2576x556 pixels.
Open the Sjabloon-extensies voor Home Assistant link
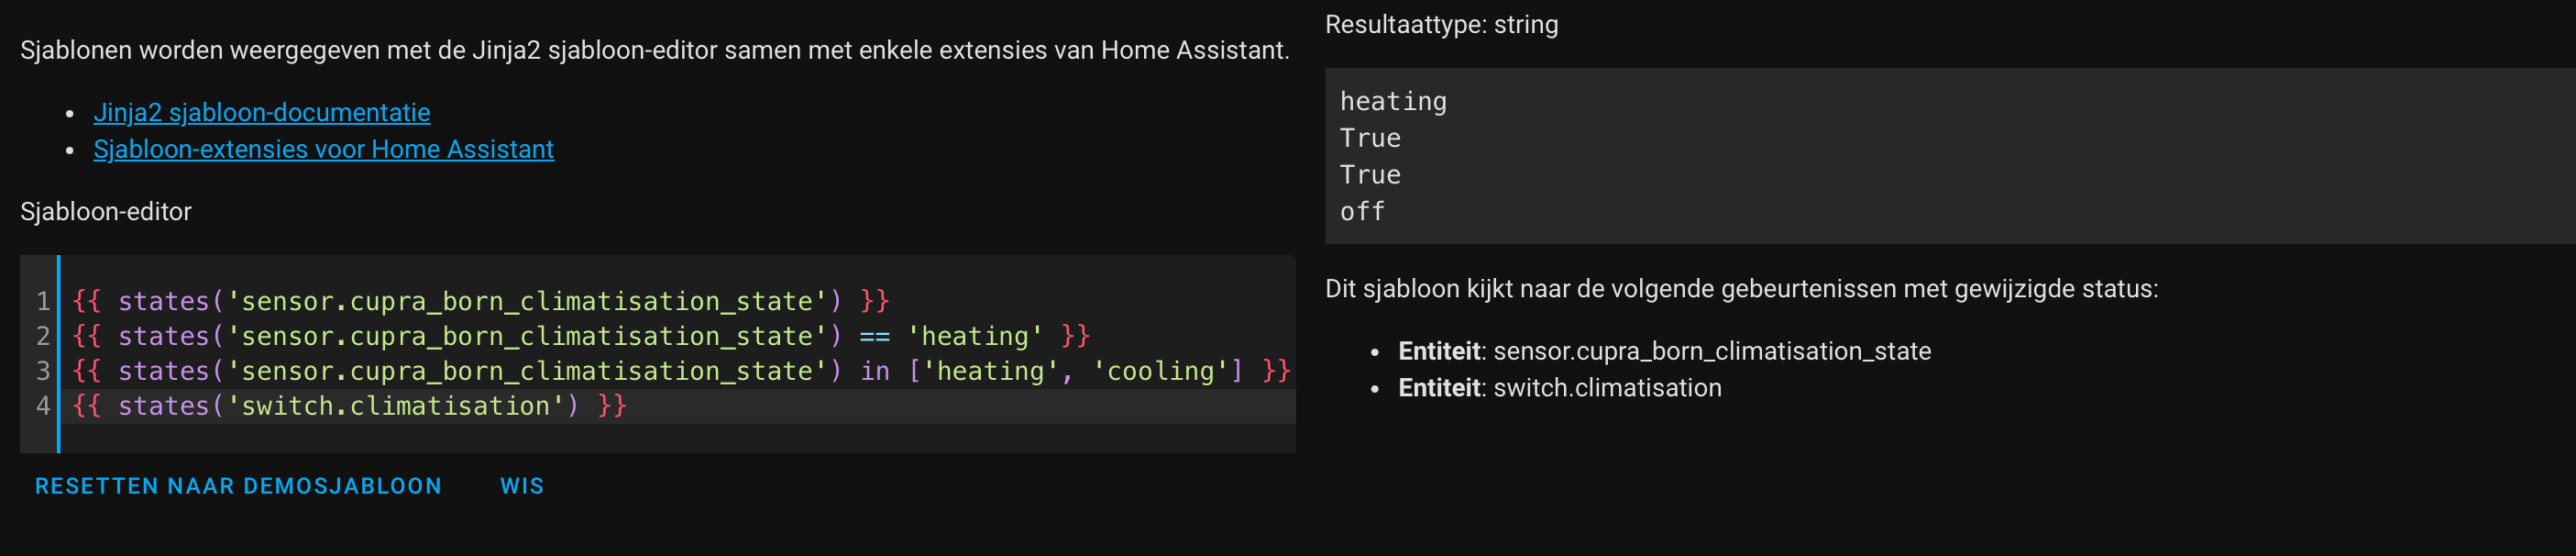[x=324, y=148]
